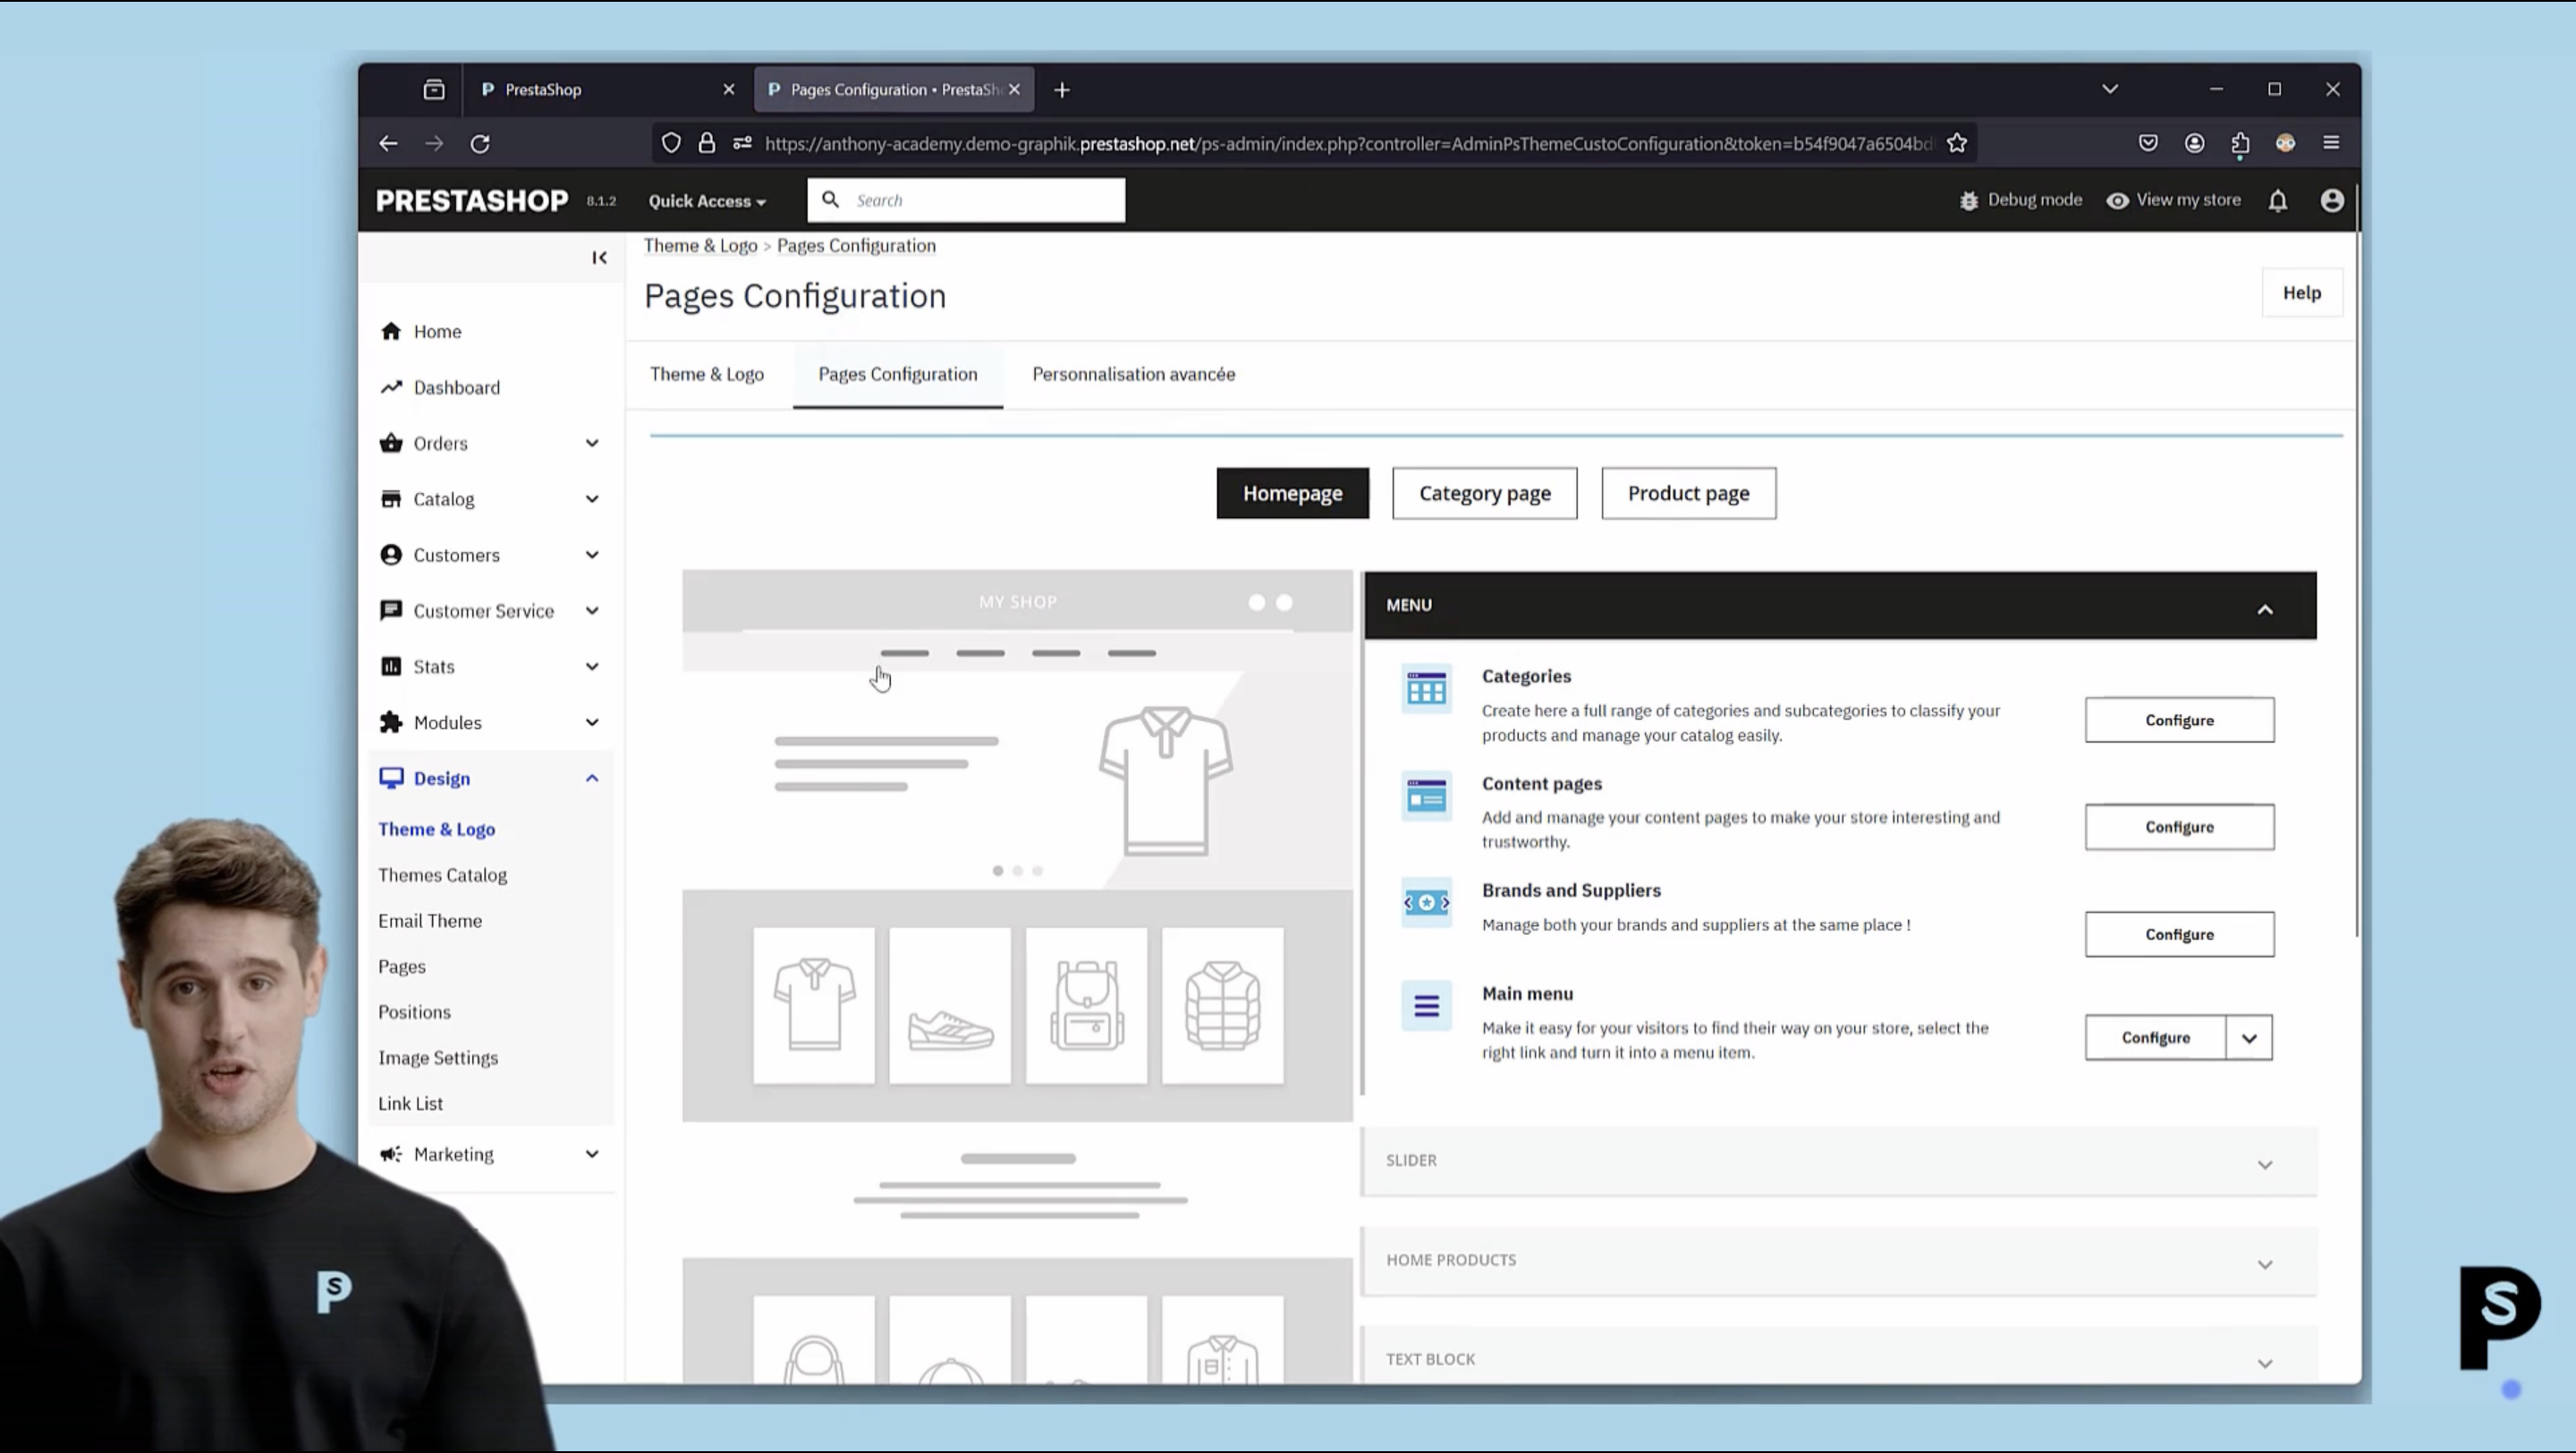This screenshot has height=1453, width=2576.
Task: Click the Debug mode bug icon
Action: pyautogui.click(x=1968, y=201)
